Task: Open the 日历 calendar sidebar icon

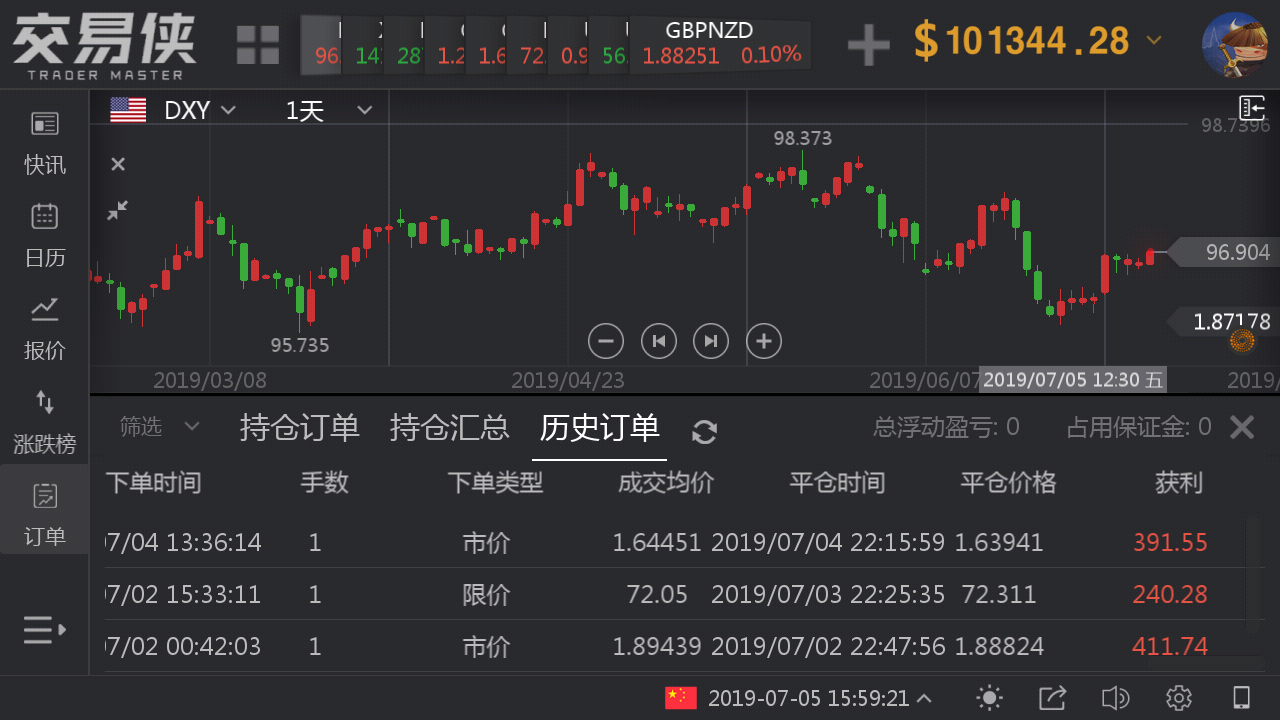Action: [45, 235]
